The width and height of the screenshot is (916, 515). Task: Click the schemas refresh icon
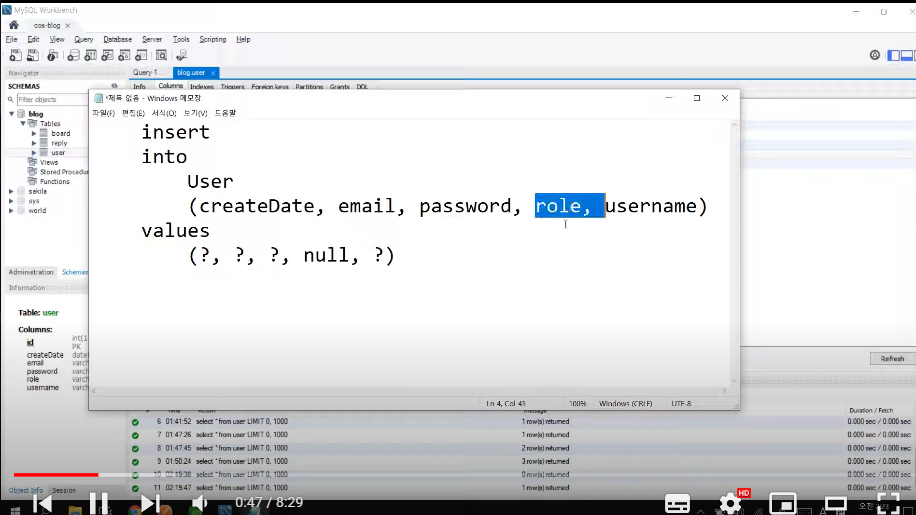(114, 86)
